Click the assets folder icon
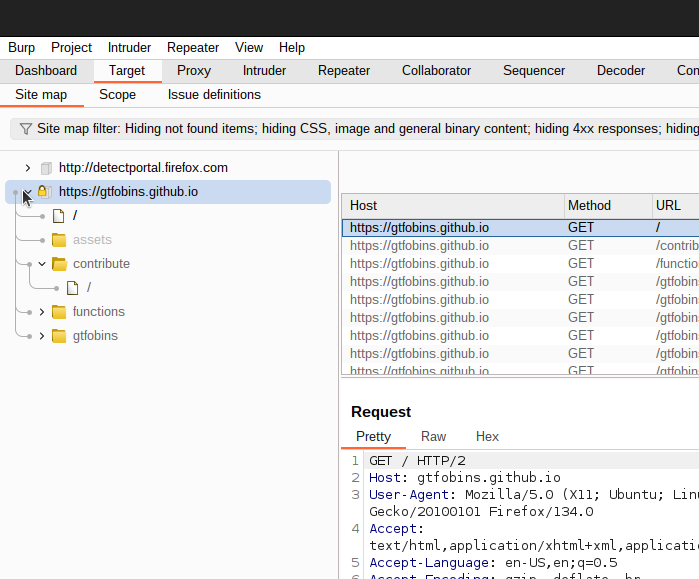 (x=59, y=240)
